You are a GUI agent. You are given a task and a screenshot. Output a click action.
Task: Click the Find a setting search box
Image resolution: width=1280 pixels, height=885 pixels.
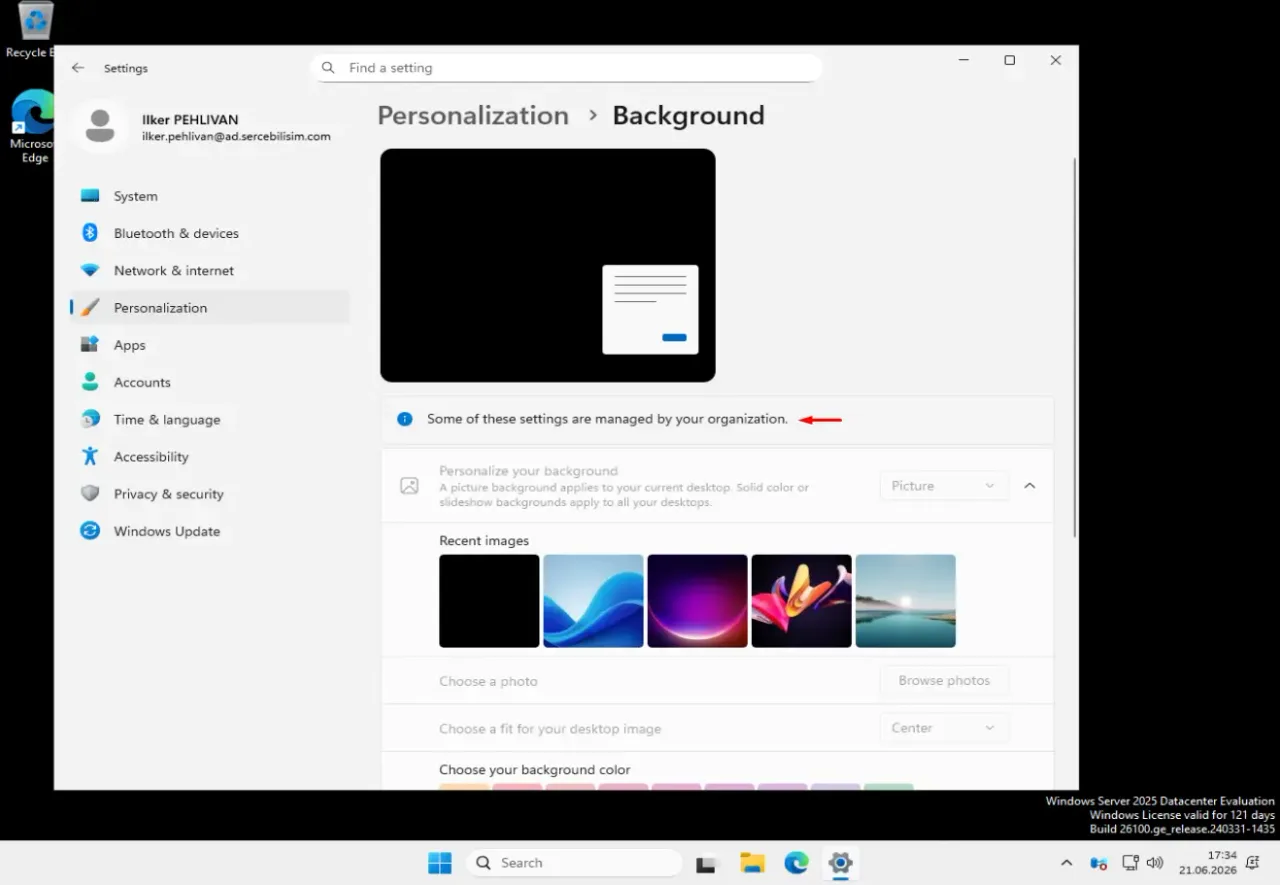[x=566, y=68]
